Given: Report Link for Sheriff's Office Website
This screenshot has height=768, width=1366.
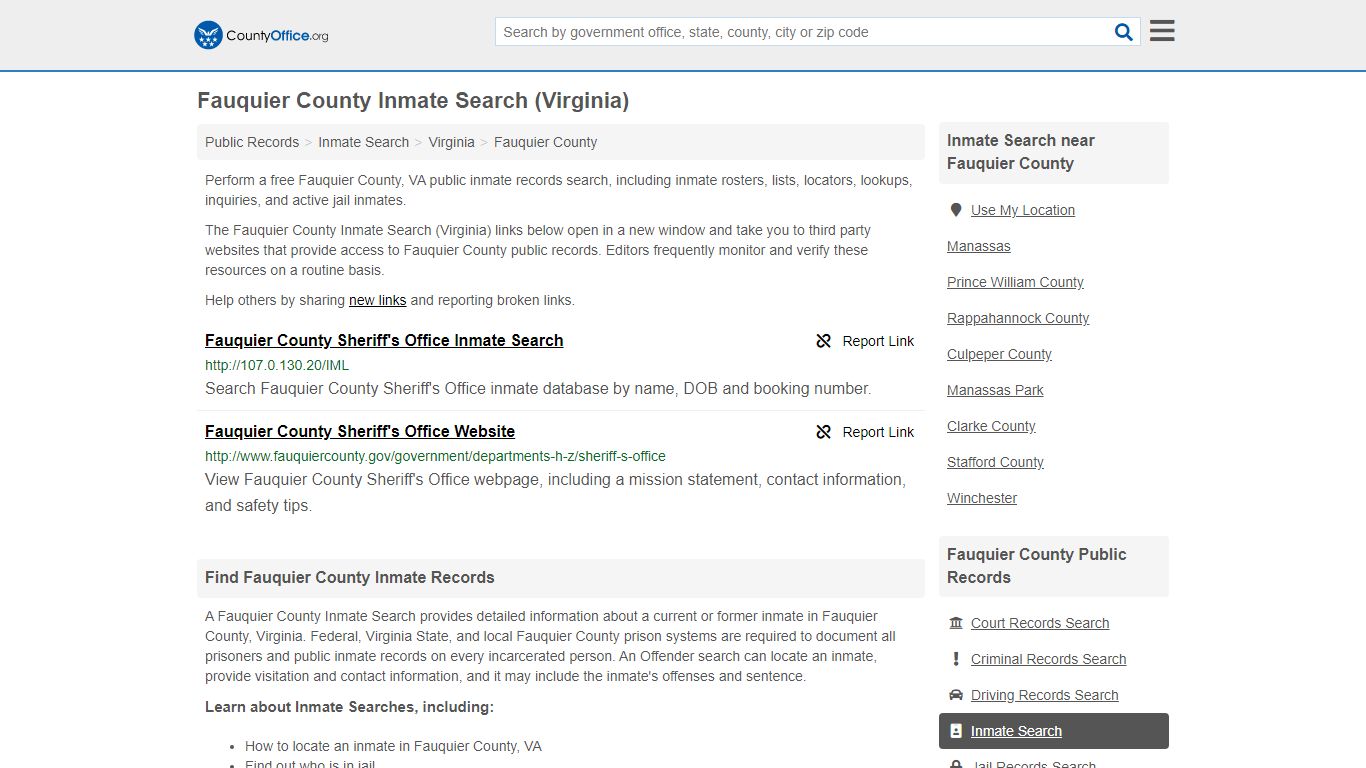Looking at the screenshot, I should (865, 432).
